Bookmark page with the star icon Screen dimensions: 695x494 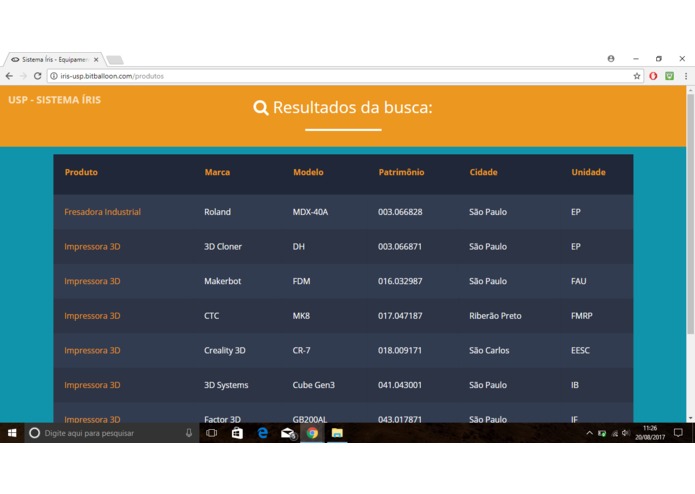click(637, 76)
